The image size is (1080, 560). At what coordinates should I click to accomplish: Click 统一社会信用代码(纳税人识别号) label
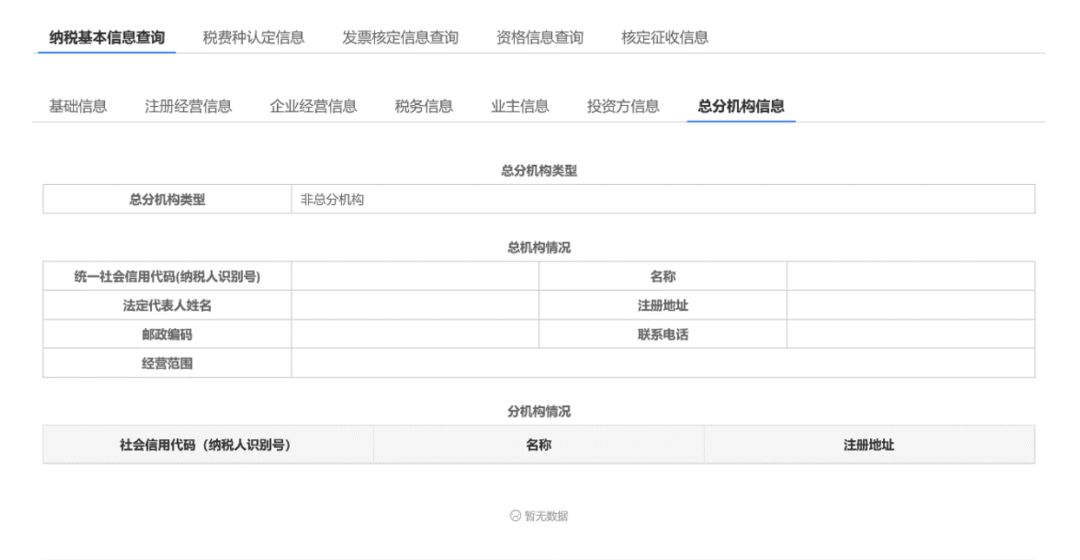(x=167, y=276)
